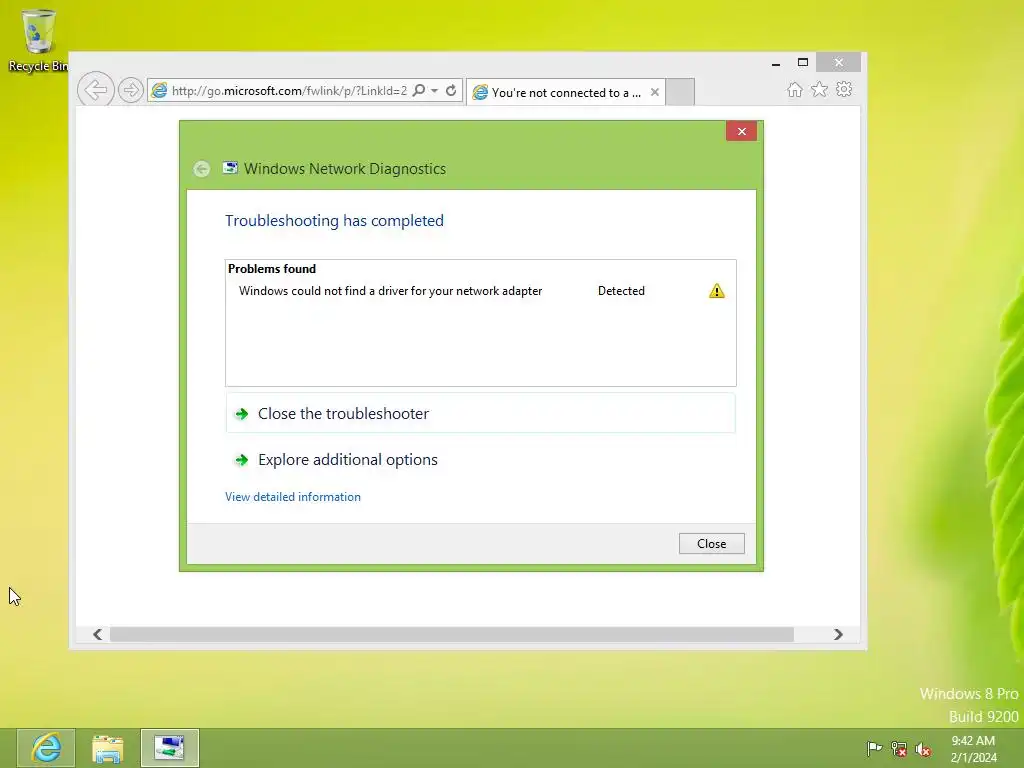
Task: Click the search magnifier in address bar
Action: [x=419, y=90]
